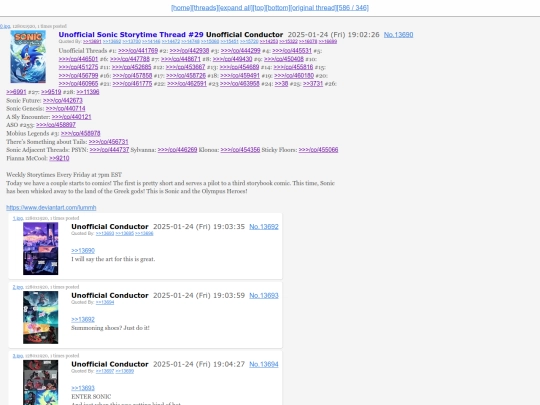Open the Sylvanna thread link >>>/co/446269

click(177, 150)
